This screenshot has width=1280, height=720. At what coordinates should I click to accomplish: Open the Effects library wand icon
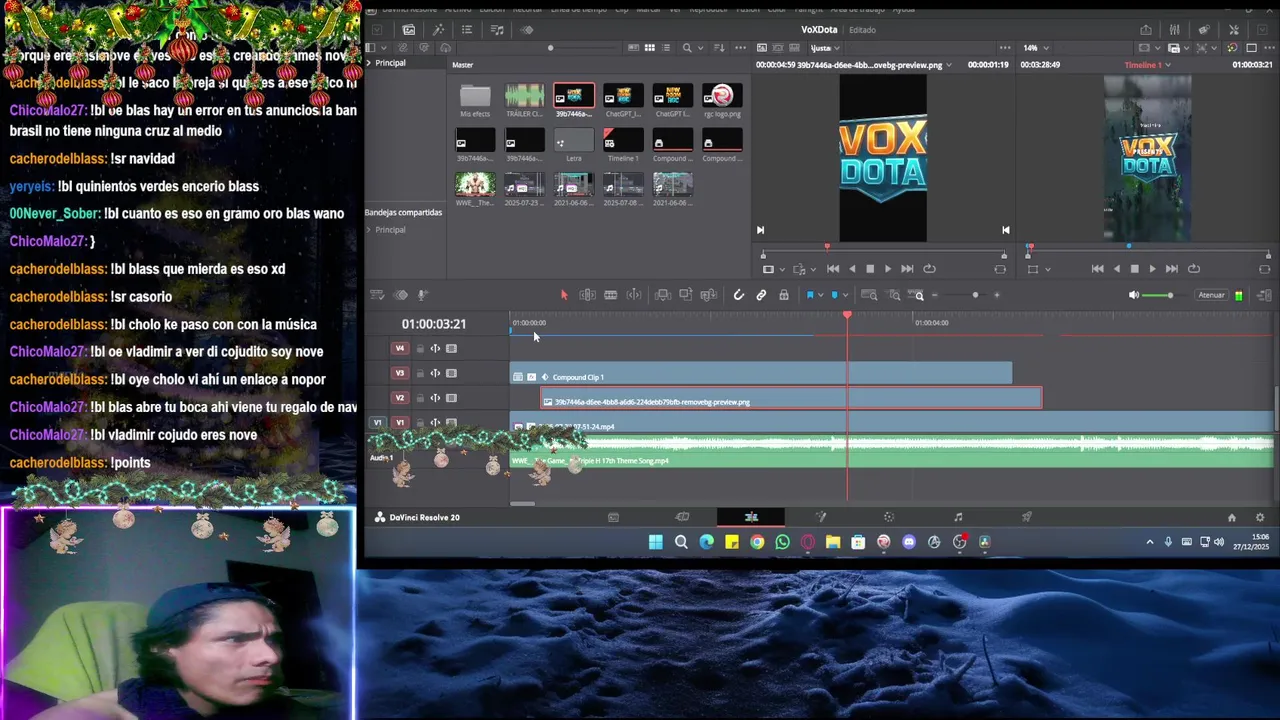(439, 30)
